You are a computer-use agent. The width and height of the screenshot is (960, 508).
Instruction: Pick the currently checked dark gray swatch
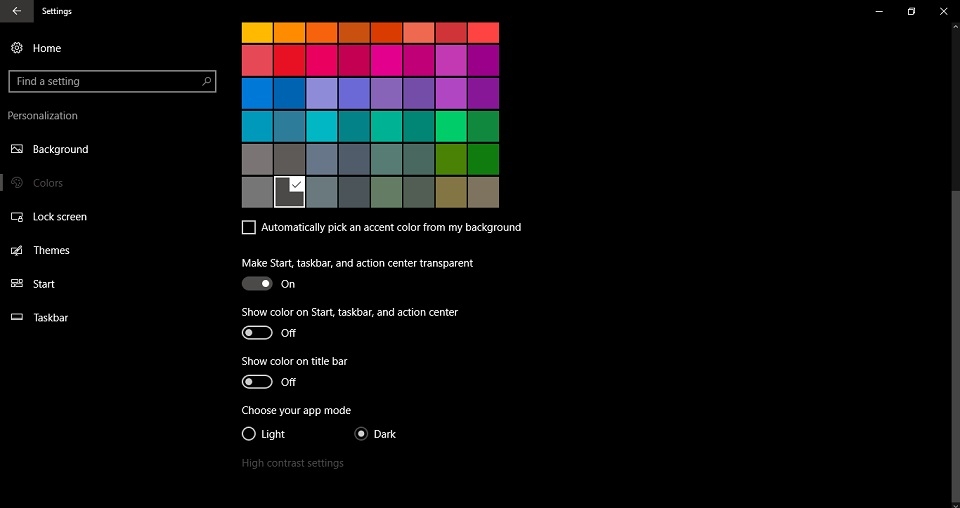click(290, 192)
